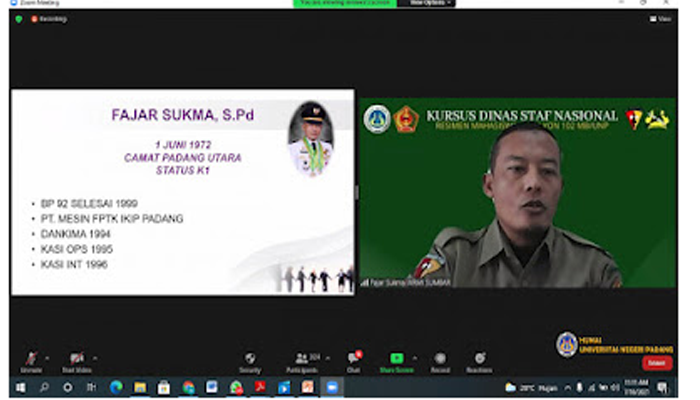700x400 pixels.
Task: Click the shared Fajar Sukma slide
Action: pos(182,192)
